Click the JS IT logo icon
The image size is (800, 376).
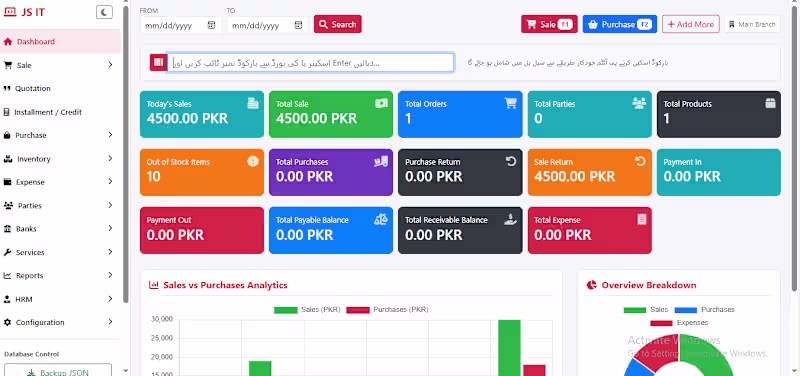10,12
